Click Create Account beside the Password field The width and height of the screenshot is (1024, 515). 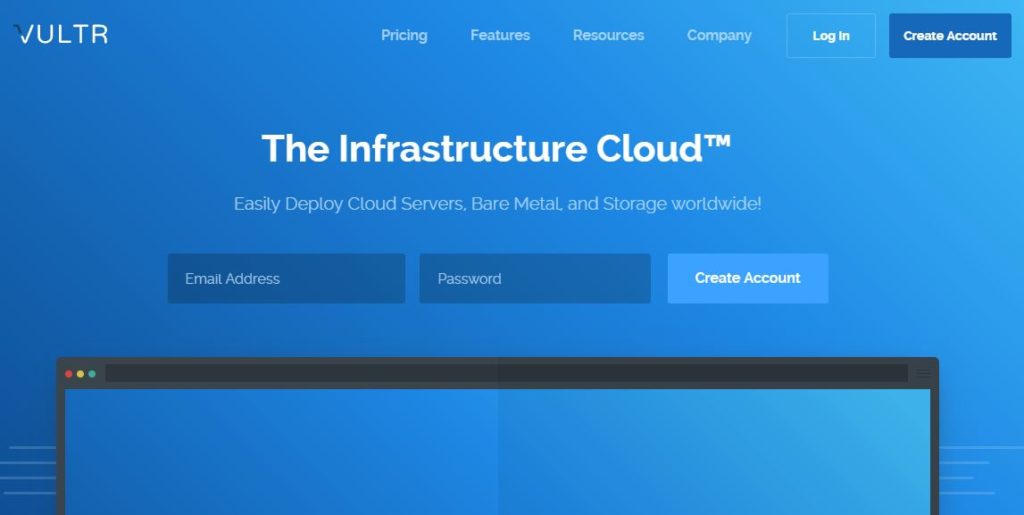(x=748, y=279)
